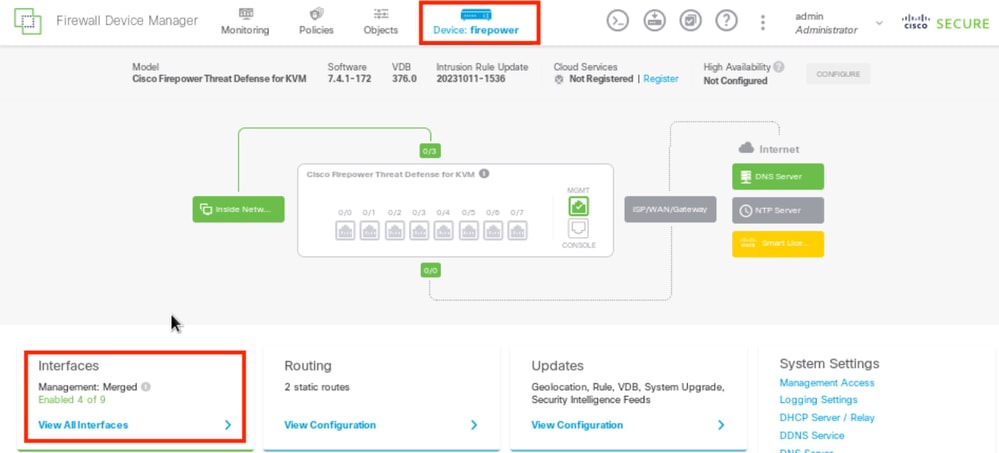Click the Interfaces card heading
Image resolution: width=999 pixels, height=453 pixels.
(x=69, y=366)
